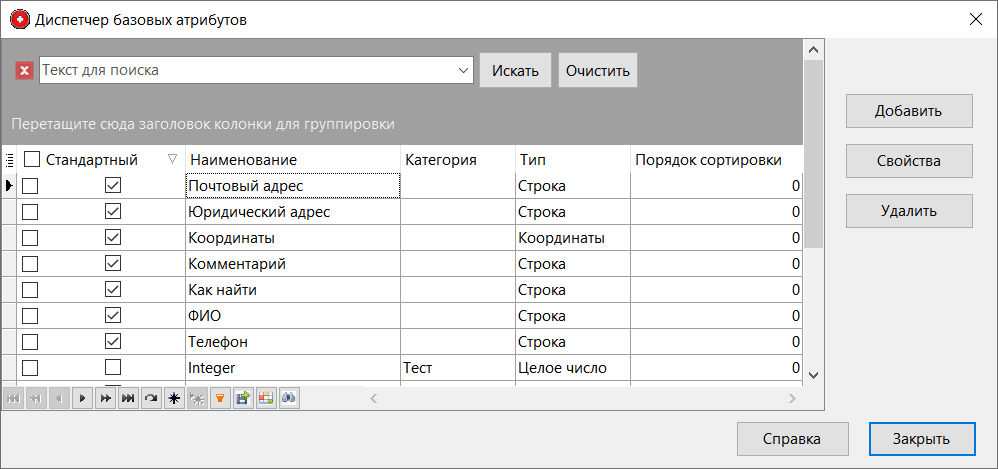Click the Искать search button
The height and width of the screenshot is (469, 998).
(515, 70)
